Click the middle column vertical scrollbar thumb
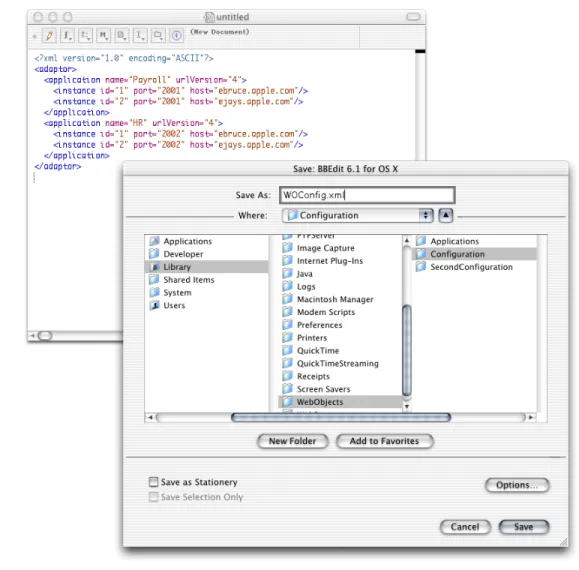 tap(407, 351)
